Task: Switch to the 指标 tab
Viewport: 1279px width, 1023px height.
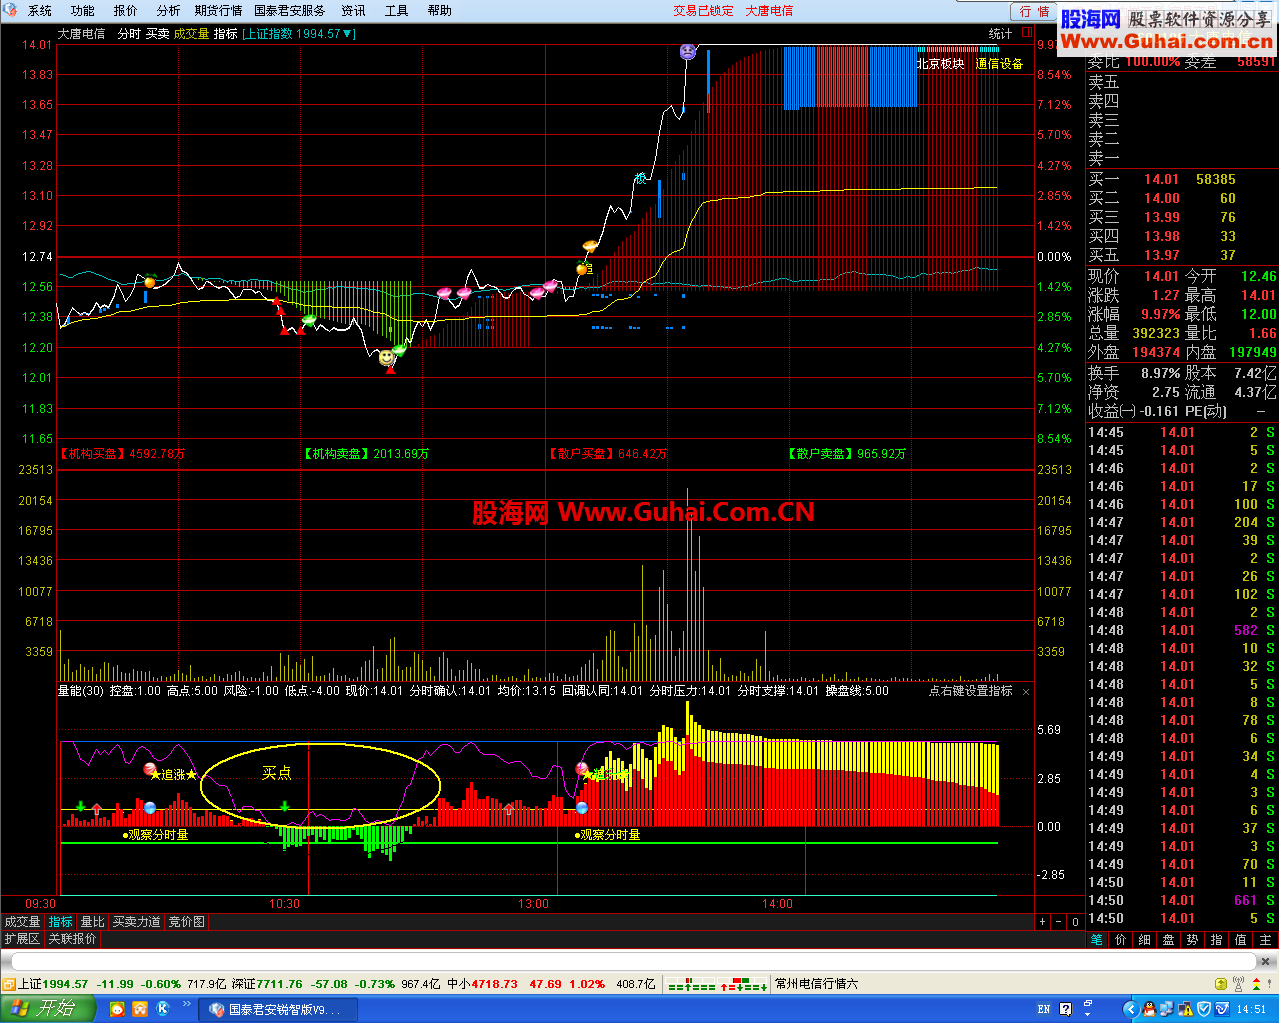Action: click(61, 922)
